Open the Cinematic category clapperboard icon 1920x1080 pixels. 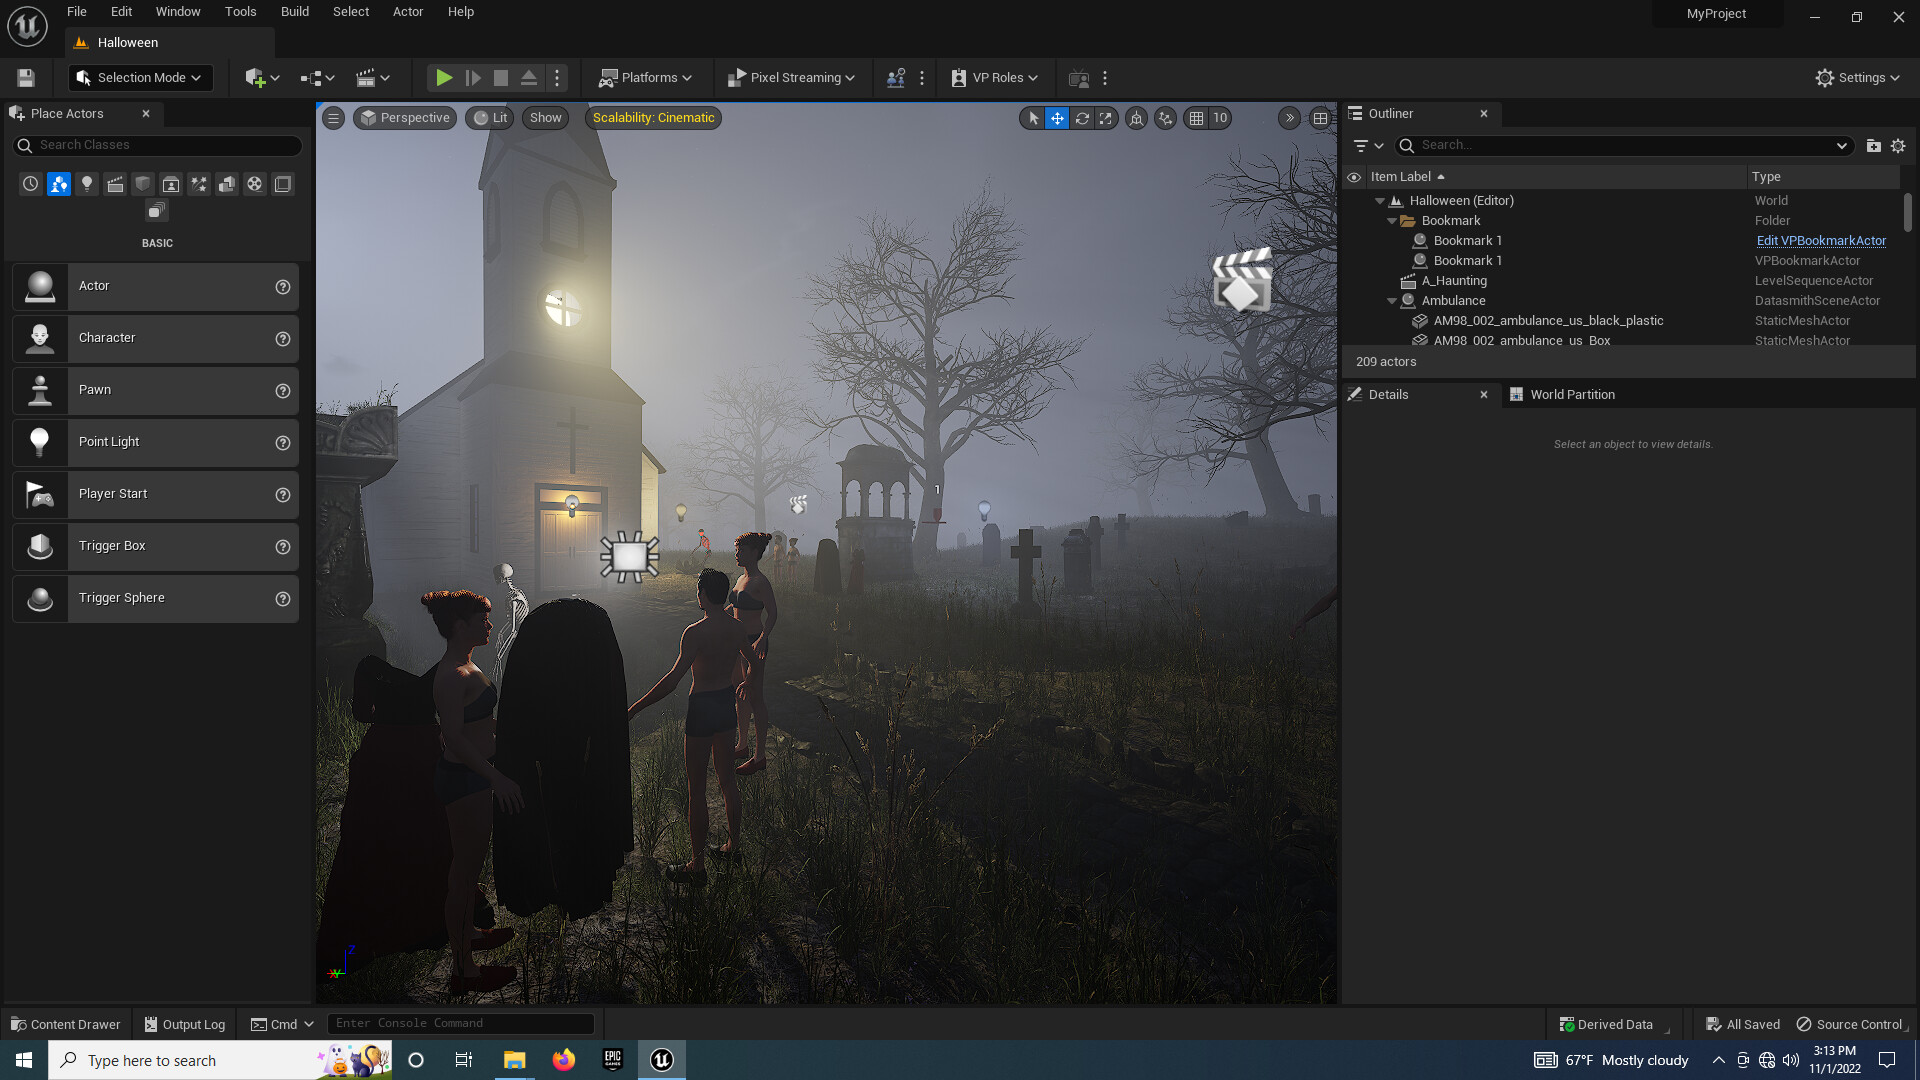tap(115, 184)
